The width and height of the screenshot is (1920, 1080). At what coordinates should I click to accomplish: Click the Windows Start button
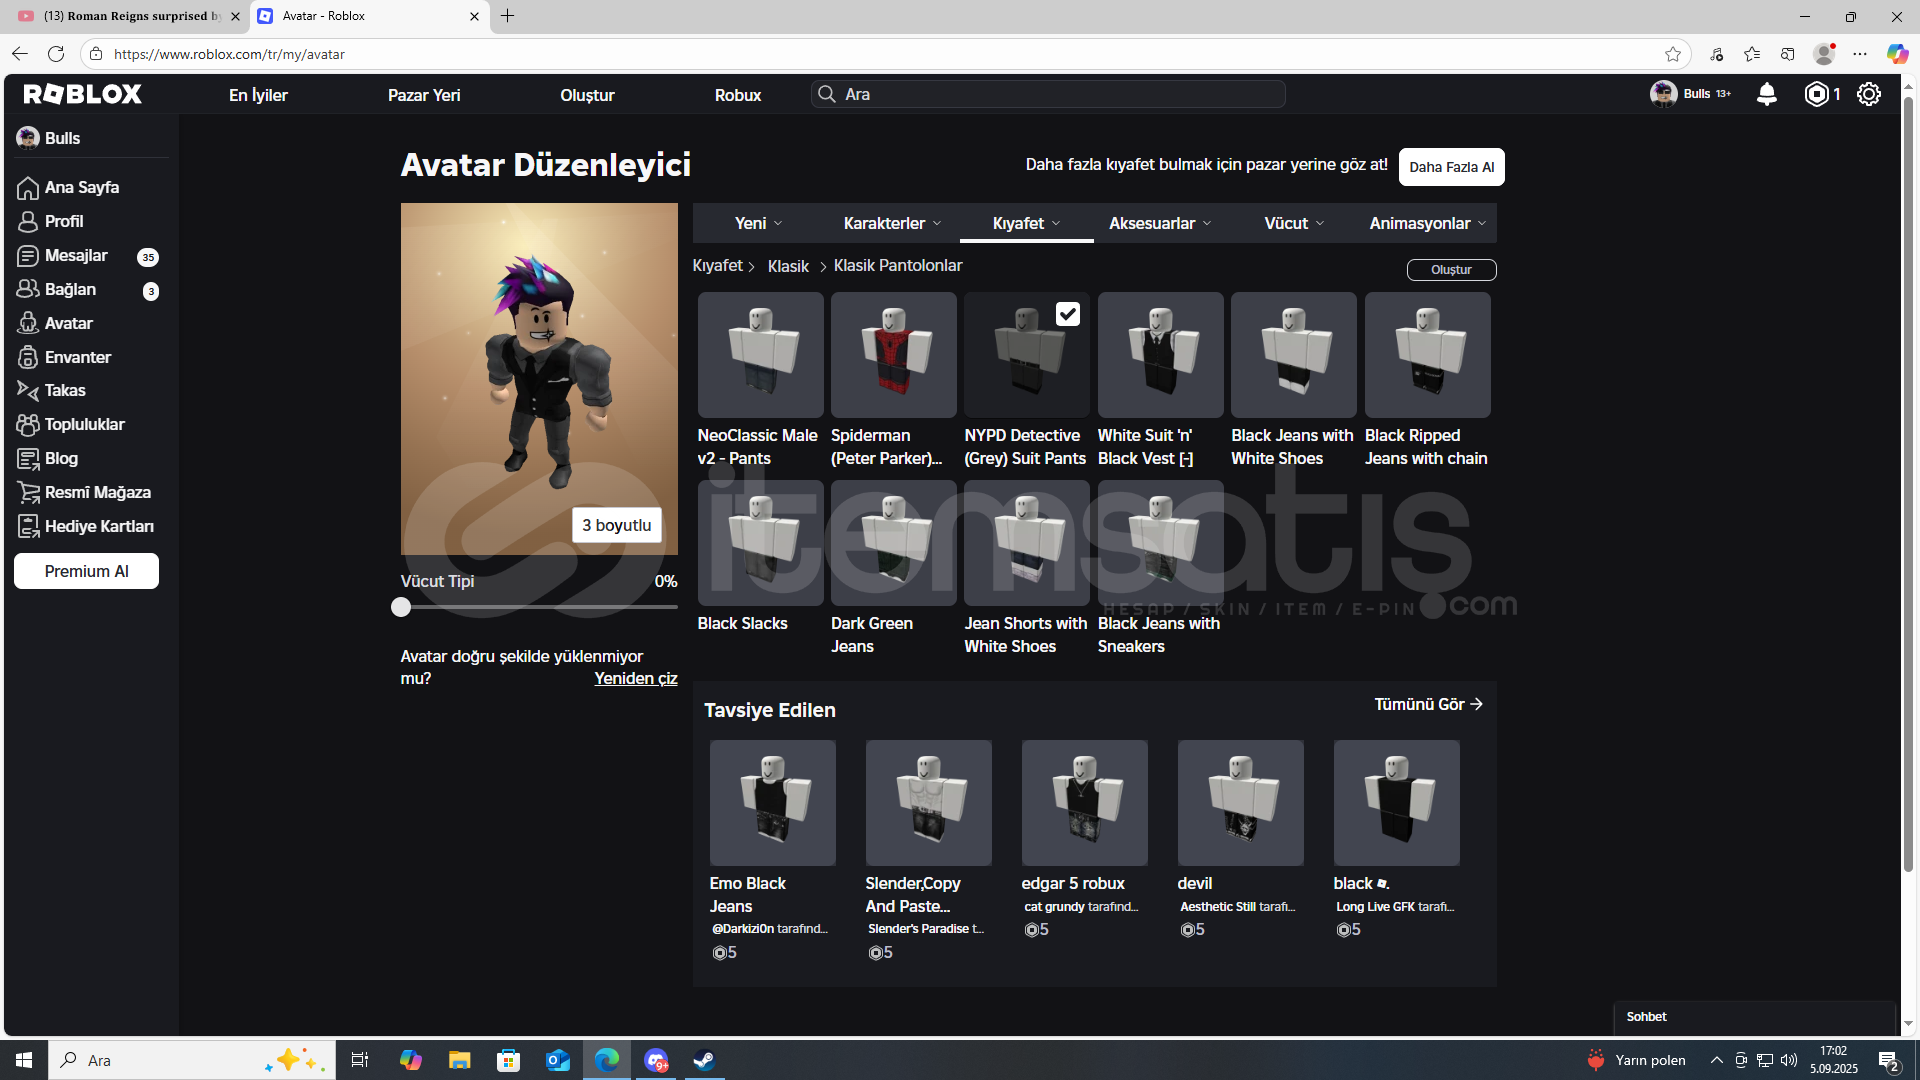pyautogui.click(x=24, y=1060)
